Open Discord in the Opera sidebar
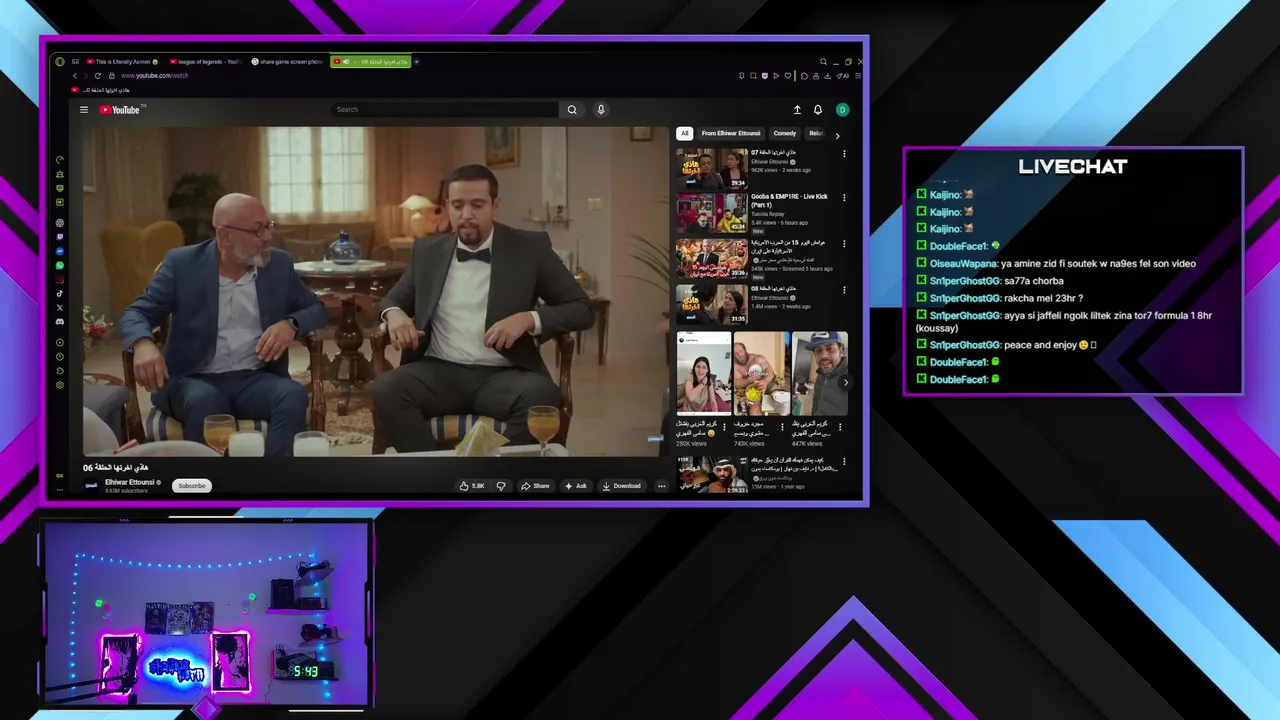 60,322
